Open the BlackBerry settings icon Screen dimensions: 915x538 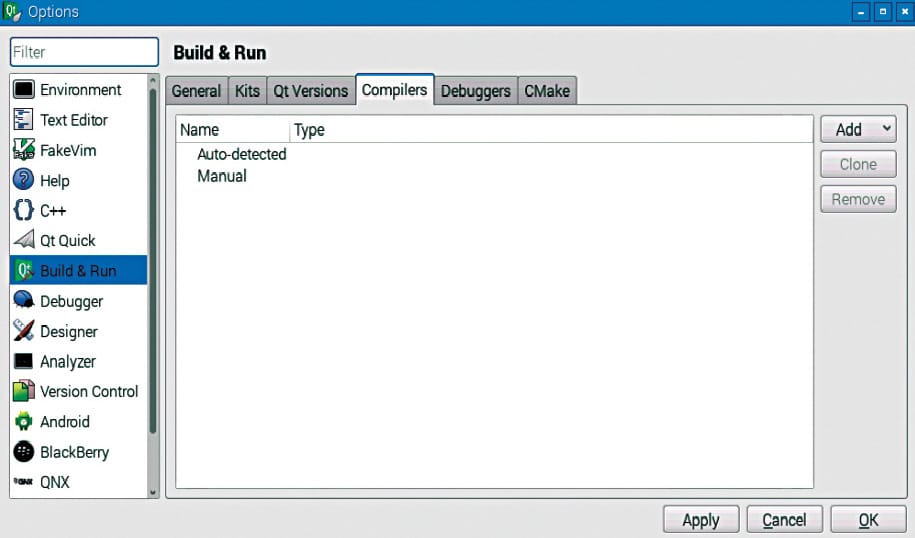coord(24,452)
